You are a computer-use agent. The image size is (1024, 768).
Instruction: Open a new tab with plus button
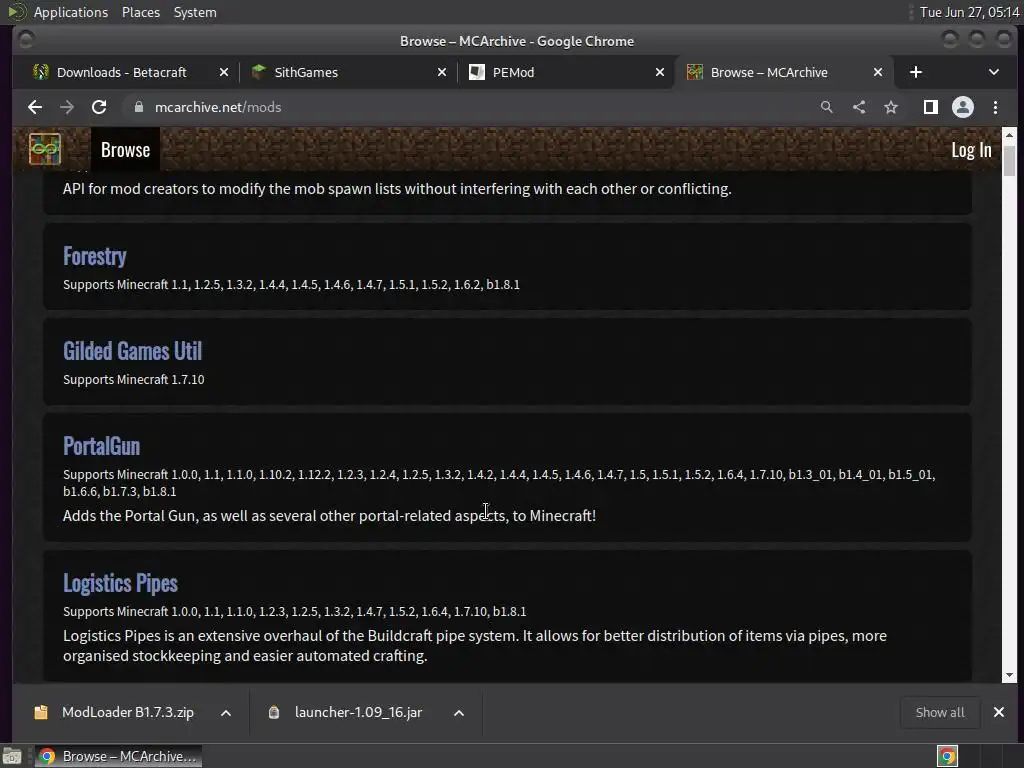coord(916,72)
